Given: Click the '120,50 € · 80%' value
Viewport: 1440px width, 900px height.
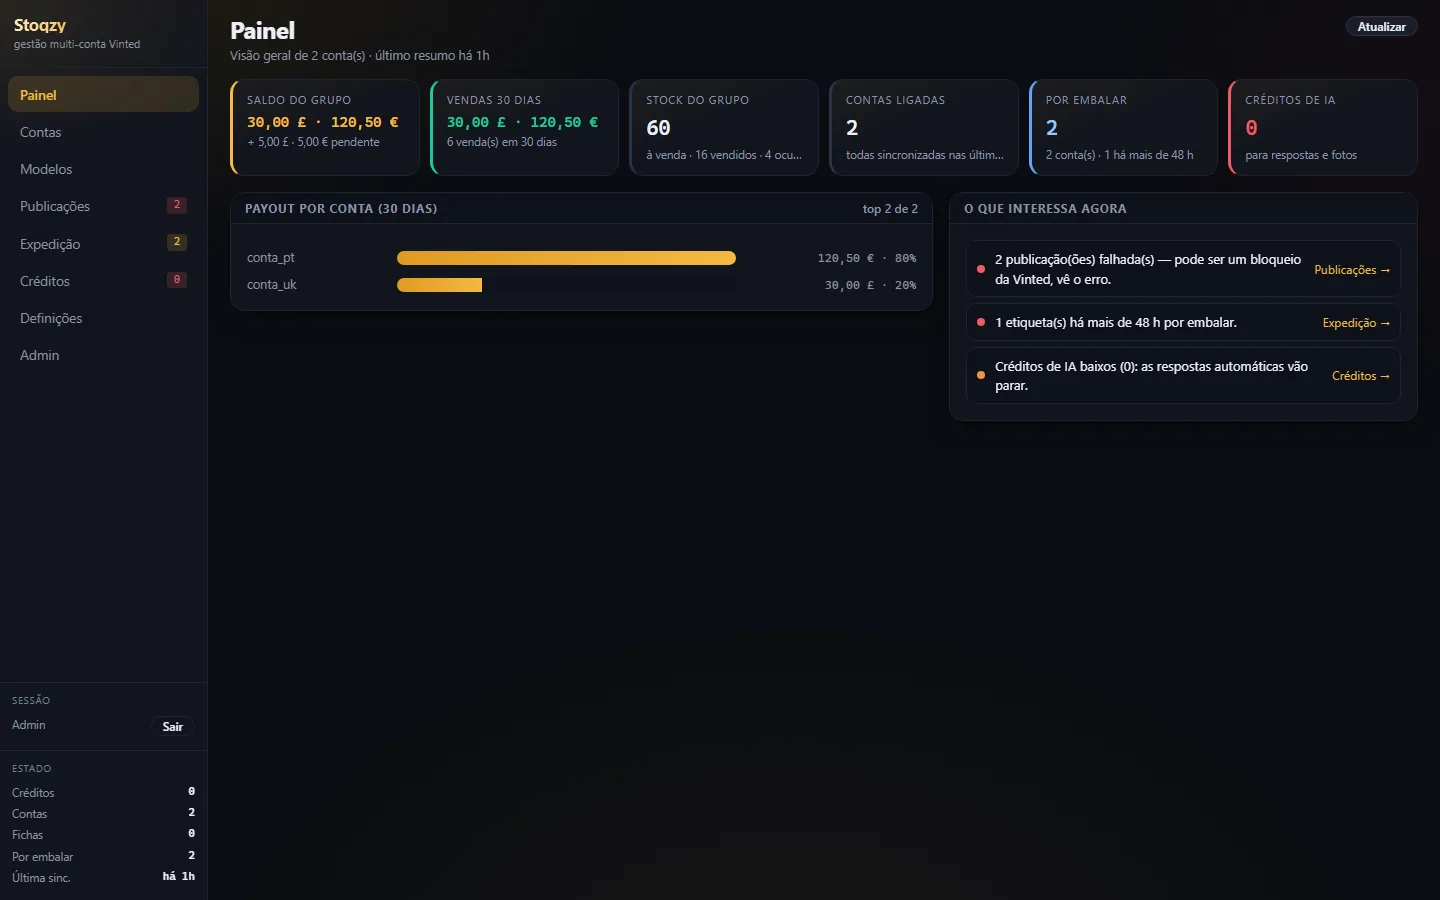Looking at the screenshot, I should pyautogui.click(x=866, y=258).
